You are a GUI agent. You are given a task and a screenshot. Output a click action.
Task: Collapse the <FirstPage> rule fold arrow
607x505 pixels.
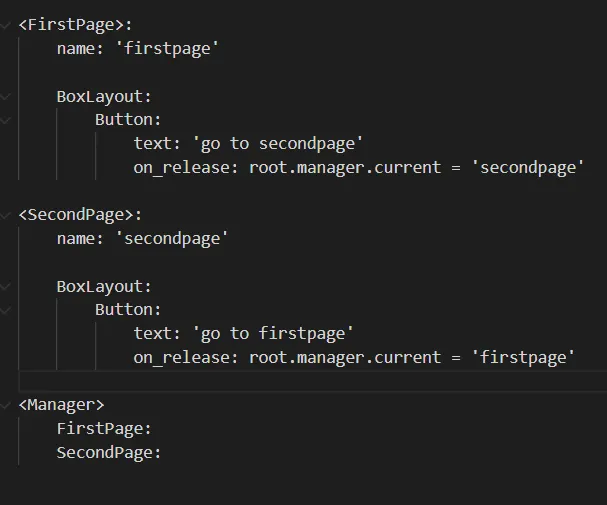[7, 24]
